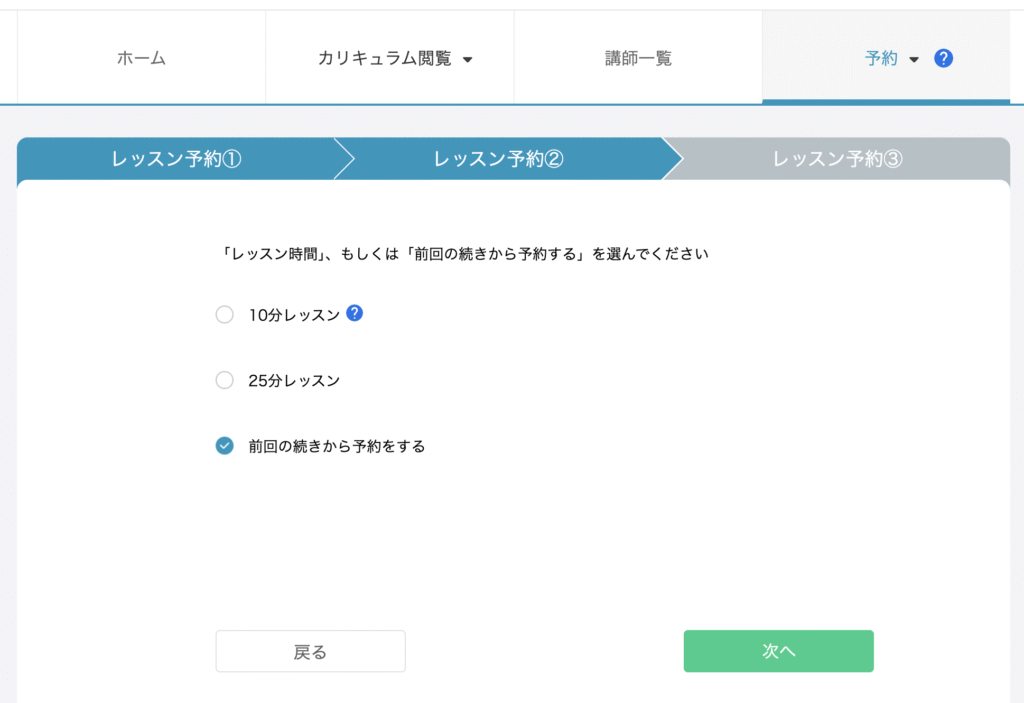Click the greyed レッスン予約③ step

(x=838, y=159)
